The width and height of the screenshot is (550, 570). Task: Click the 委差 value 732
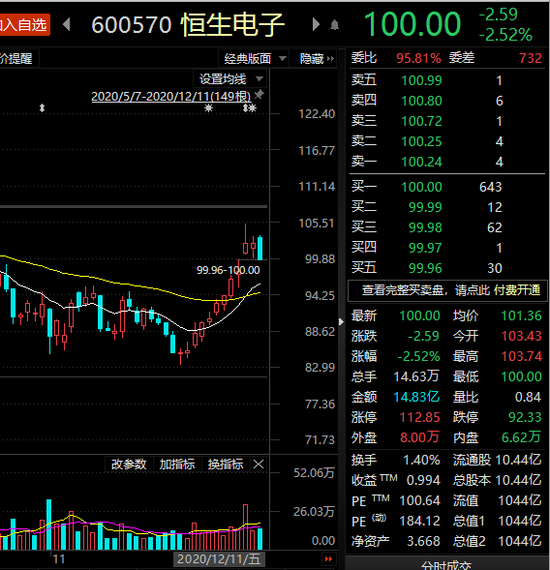(x=530, y=58)
